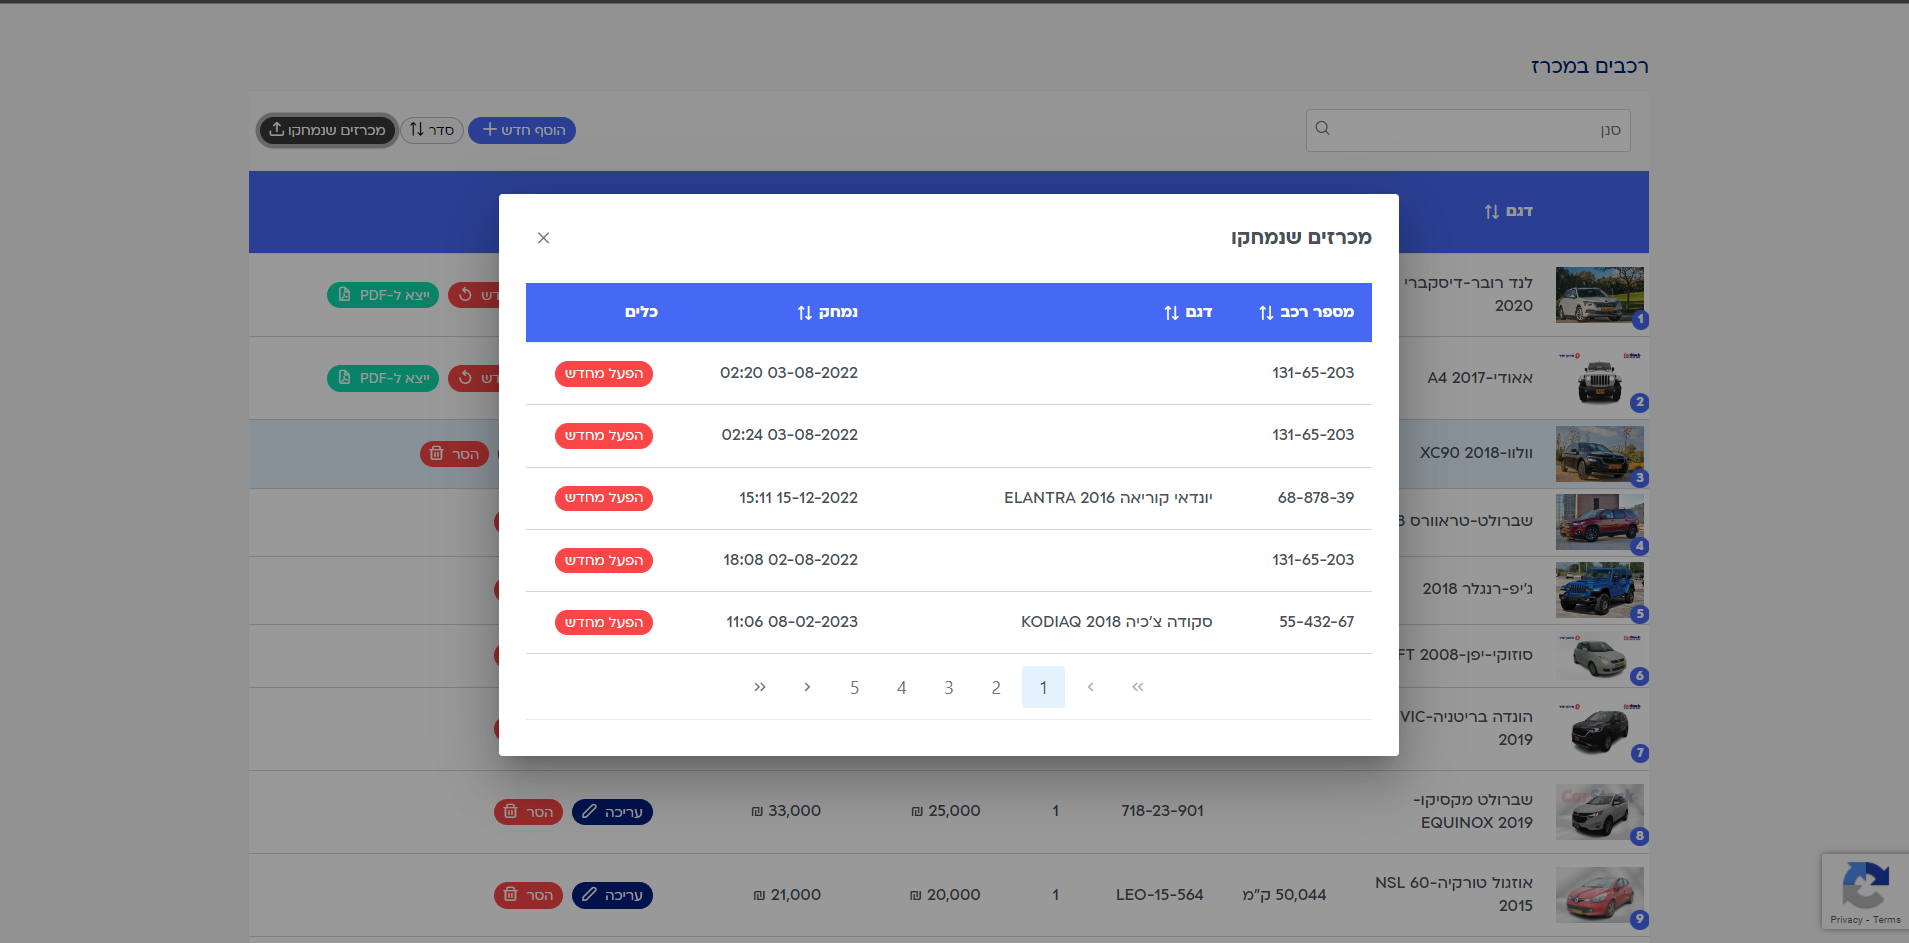The image size is (1909, 943).
Task: Edit the Chevrolet EQUINOX 2019 row
Action: click(x=612, y=812)
